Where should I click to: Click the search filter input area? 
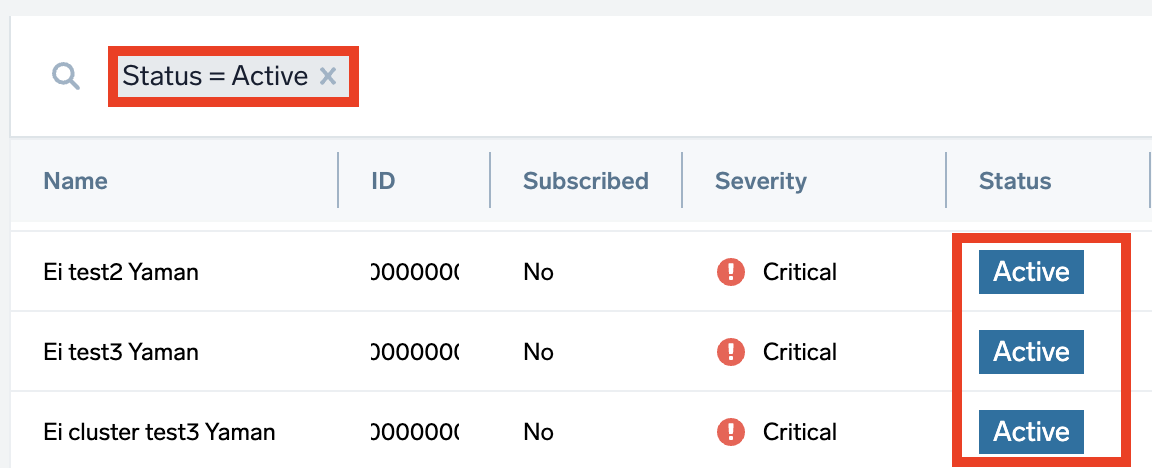tap(700, 76)
